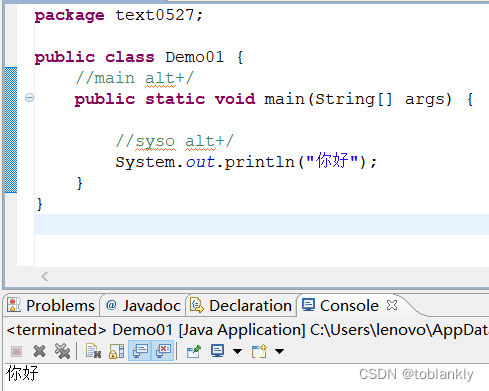Click Remove Launch gray X icon

pyautogui.click(x=39, y=351)
